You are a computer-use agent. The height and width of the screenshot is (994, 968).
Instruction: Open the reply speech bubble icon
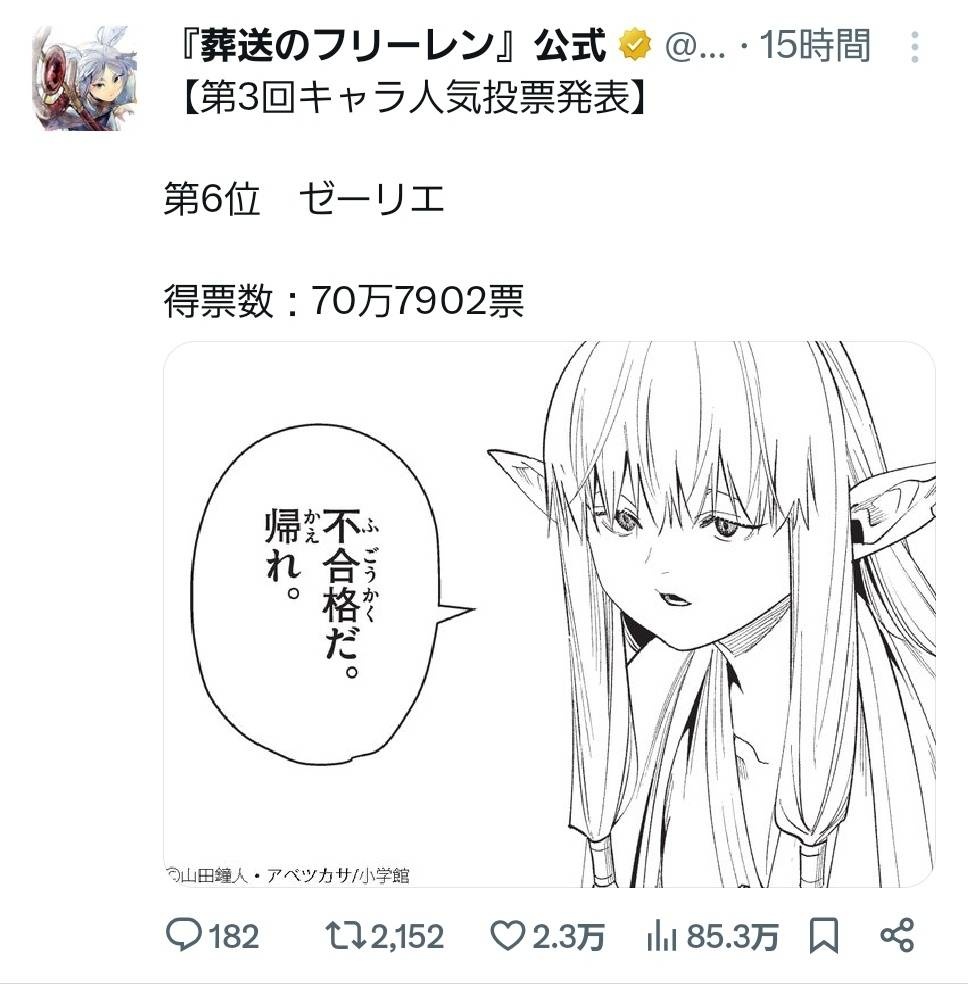click(x=183, y=936)
